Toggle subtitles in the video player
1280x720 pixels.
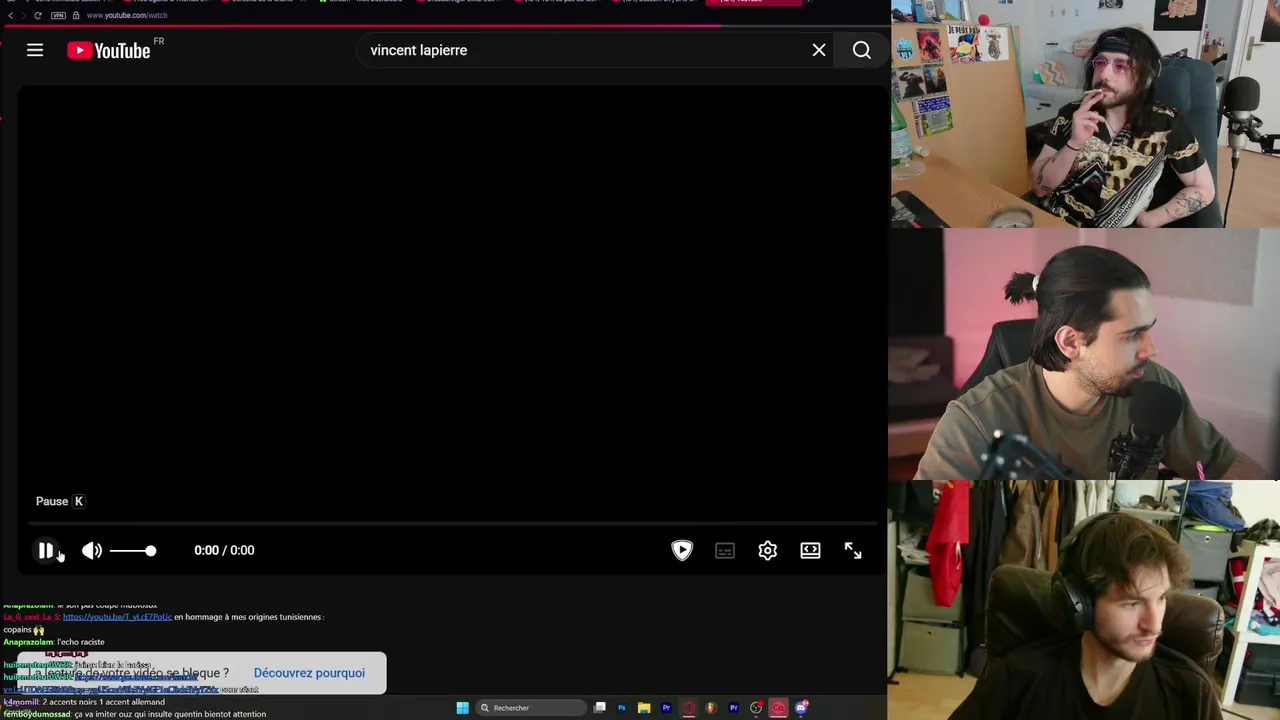coord(725,550)
